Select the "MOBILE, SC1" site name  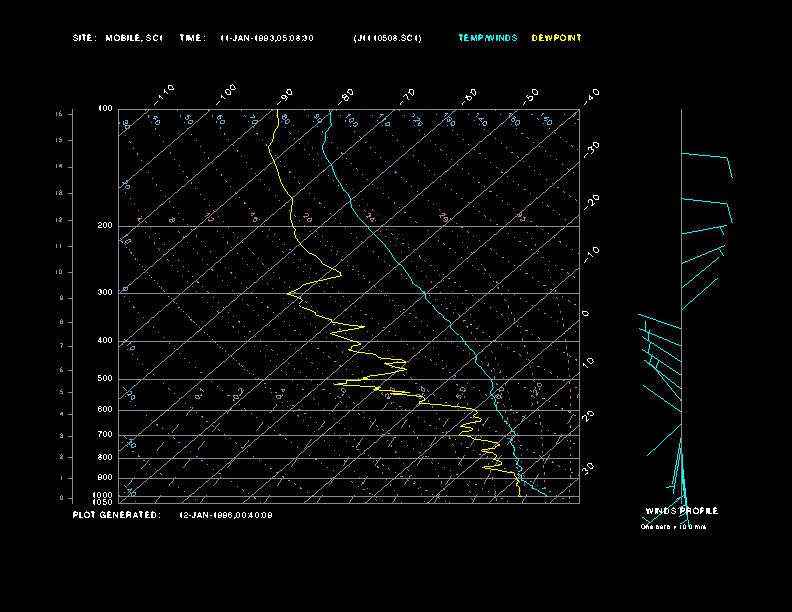134,38
